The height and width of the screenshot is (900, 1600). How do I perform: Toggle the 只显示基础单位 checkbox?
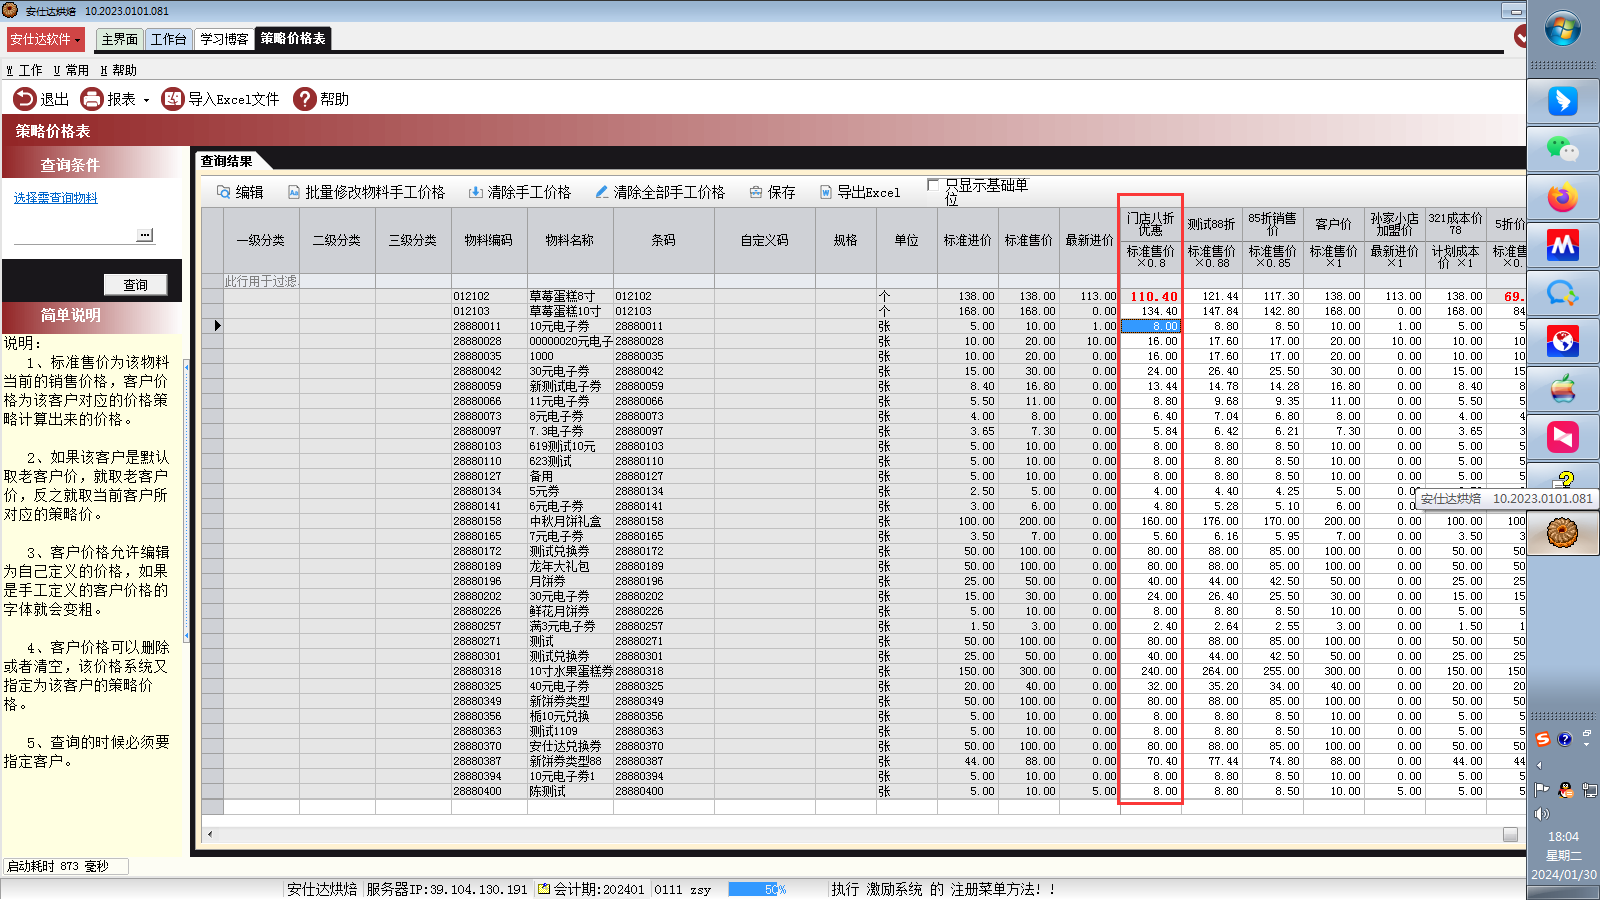click(x=933, y=185)
